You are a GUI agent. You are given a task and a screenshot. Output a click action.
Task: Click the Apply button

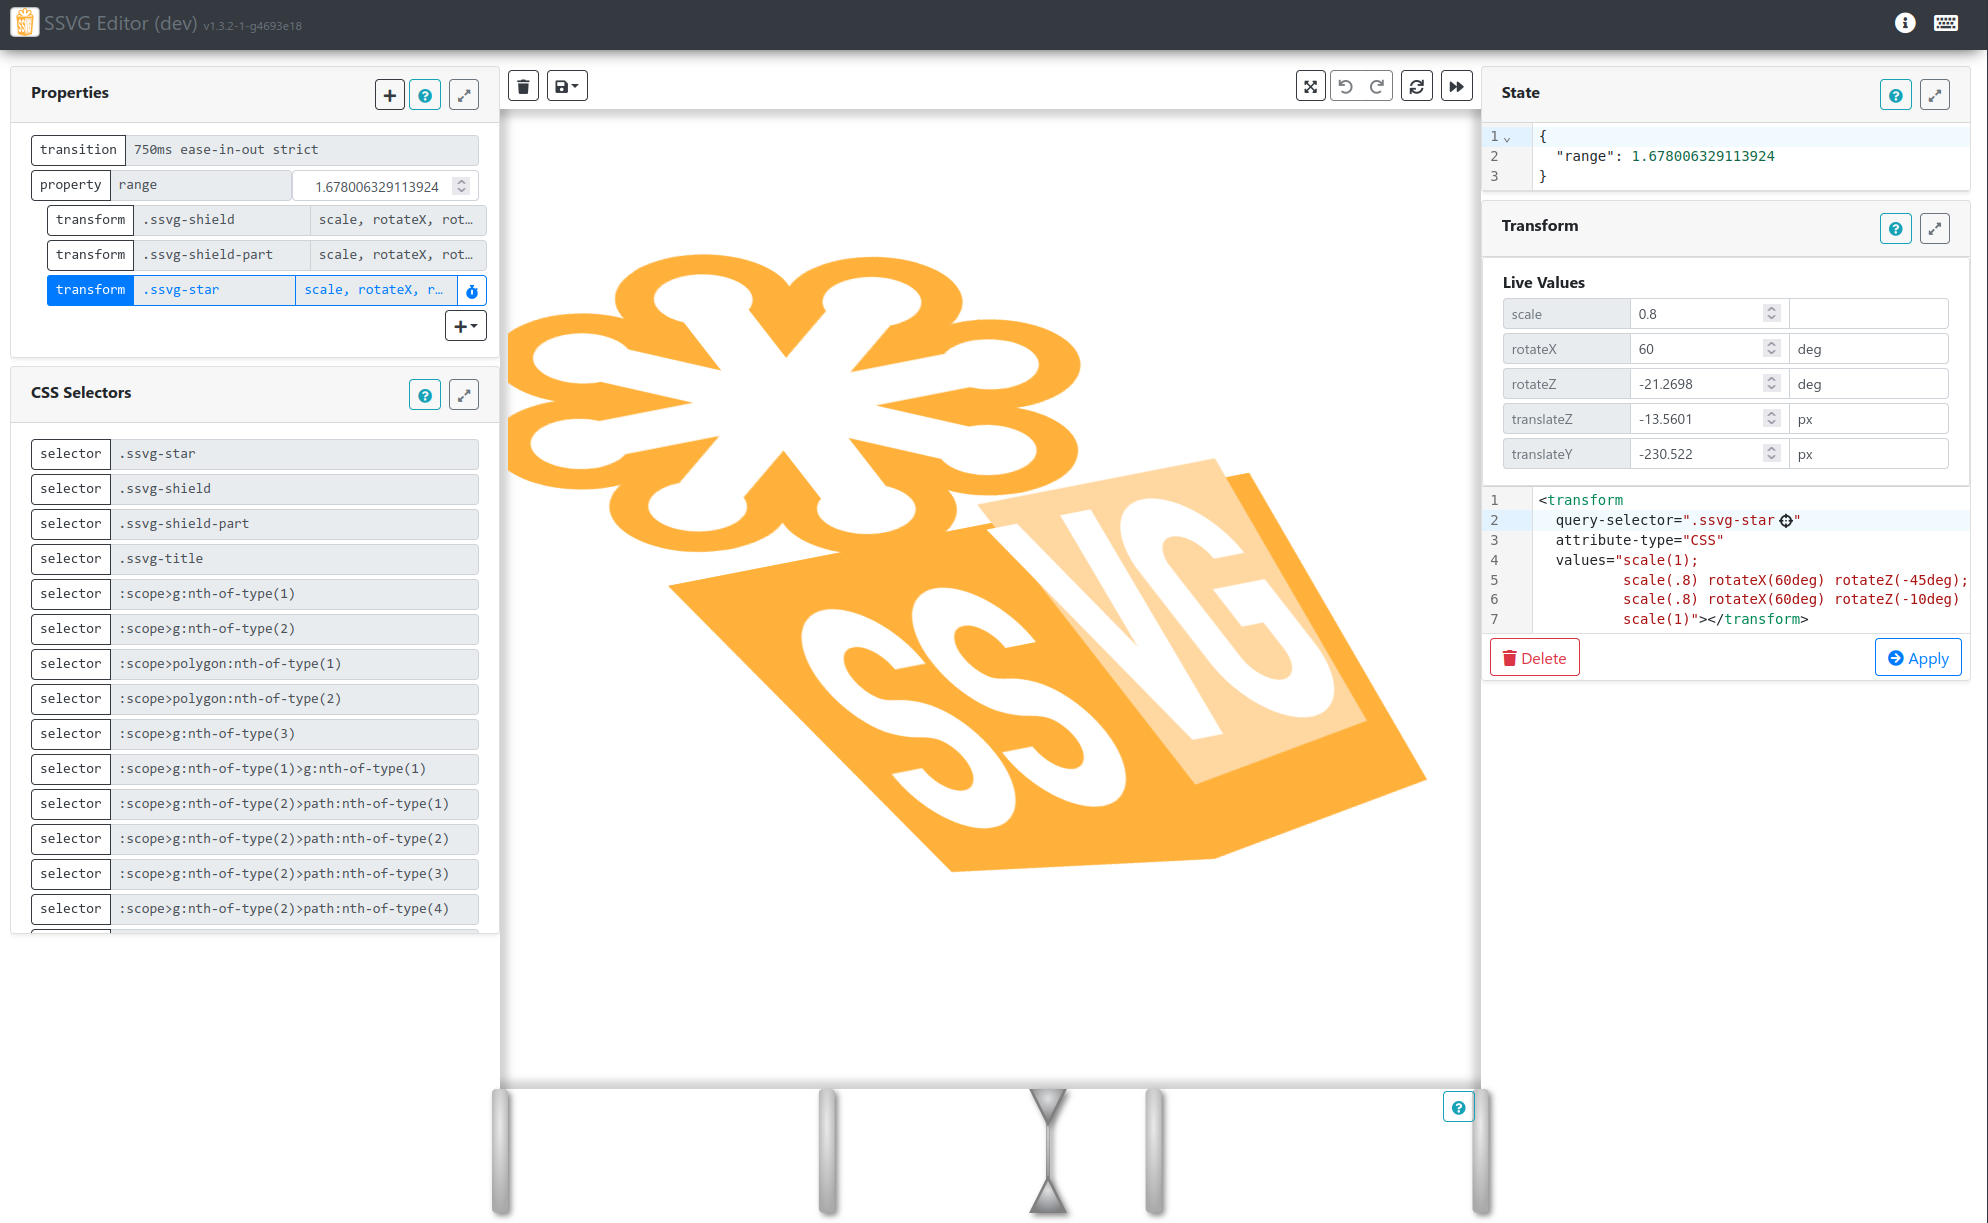click(1918, 658)
